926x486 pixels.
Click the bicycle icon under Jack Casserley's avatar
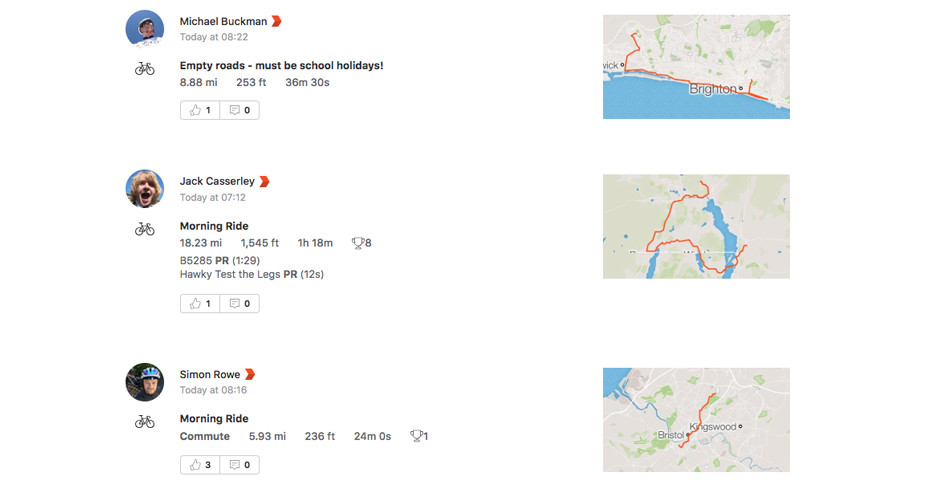(145, 229)
